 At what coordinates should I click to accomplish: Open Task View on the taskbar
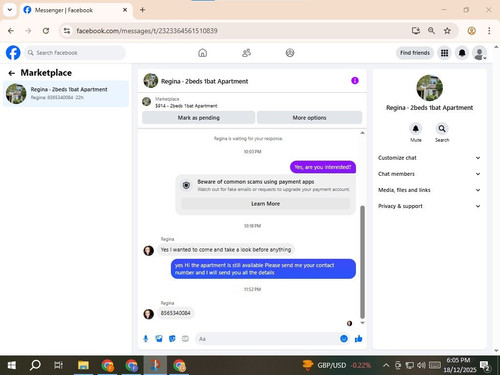[x=59, y=366]
